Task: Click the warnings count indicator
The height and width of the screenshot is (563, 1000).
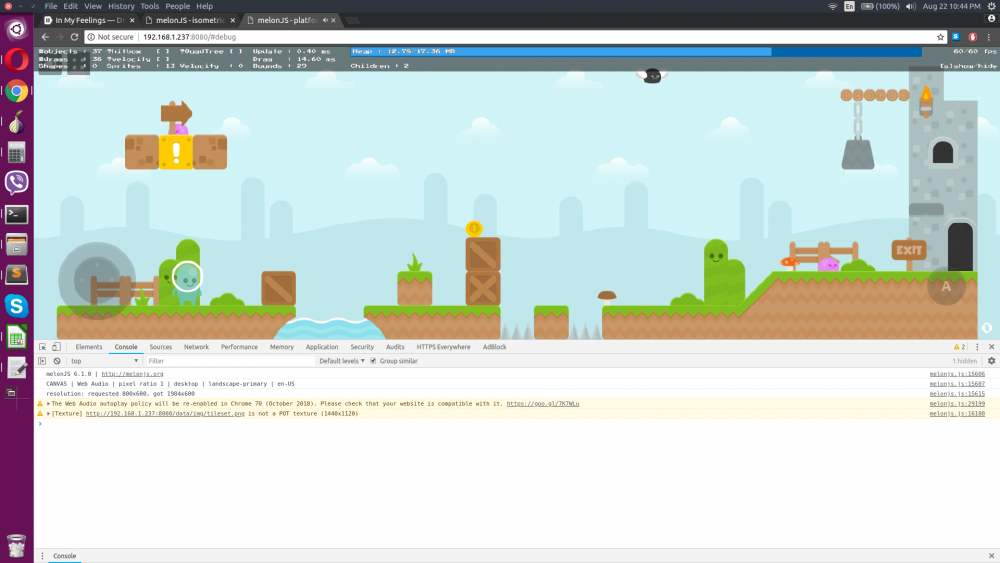Action: pos(959,347)
